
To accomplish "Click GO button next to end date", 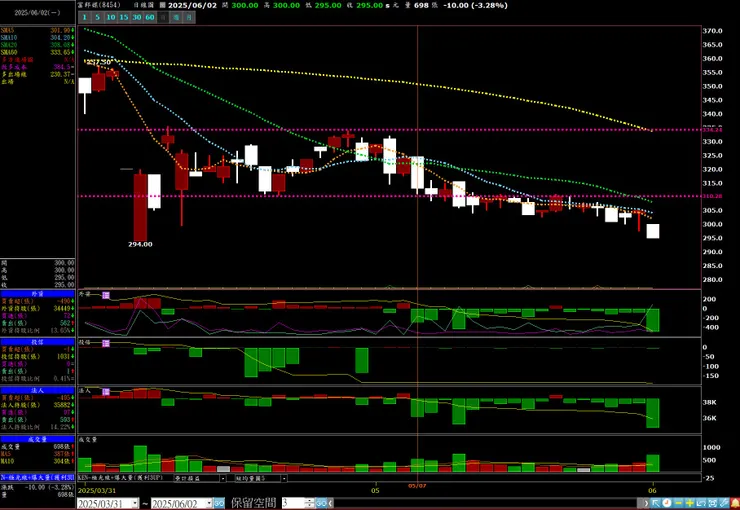I will (219, 503).
